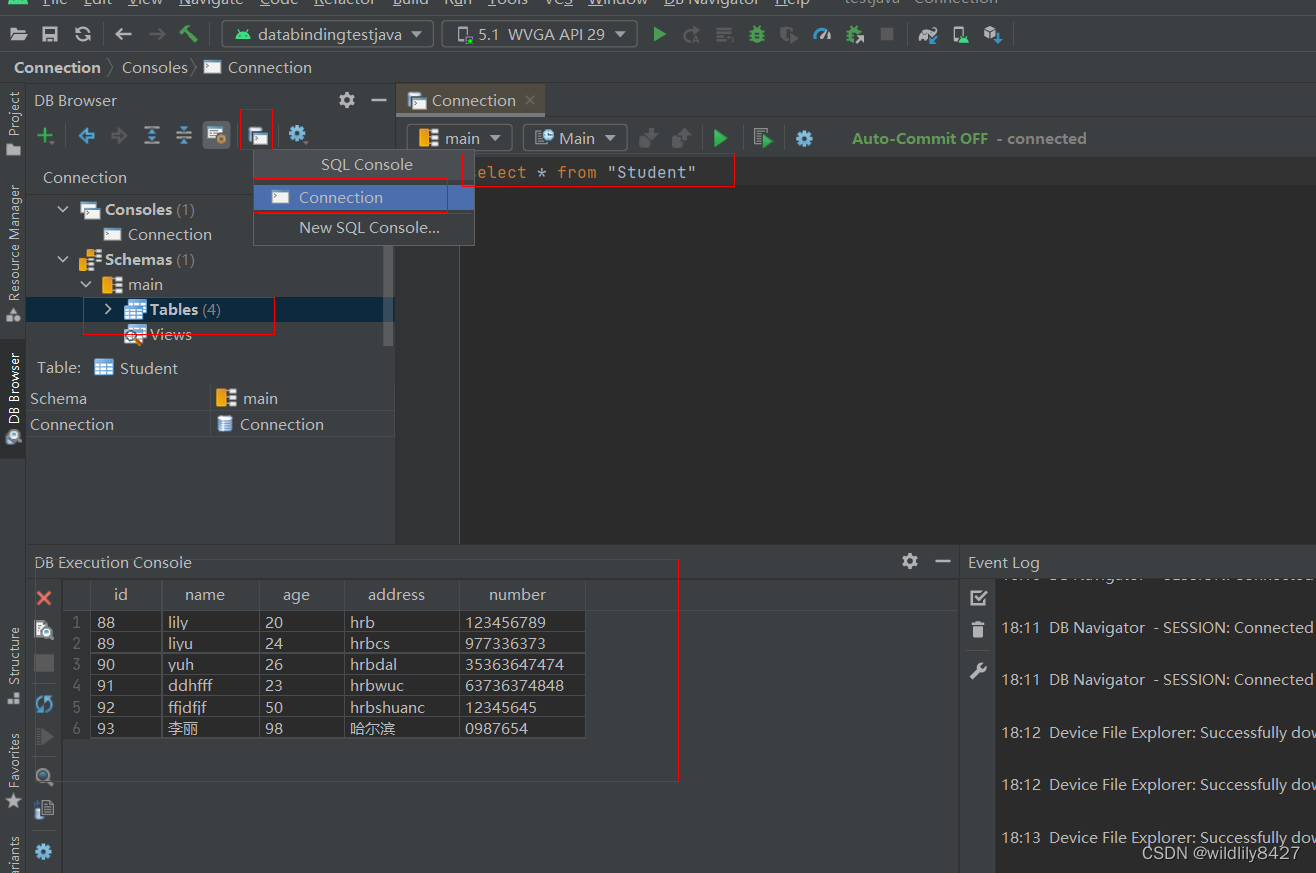The width and height of the screenshot is (1316, 873).
Task: Choose New SQL Console... menu entry
Action: click(363, 227)
